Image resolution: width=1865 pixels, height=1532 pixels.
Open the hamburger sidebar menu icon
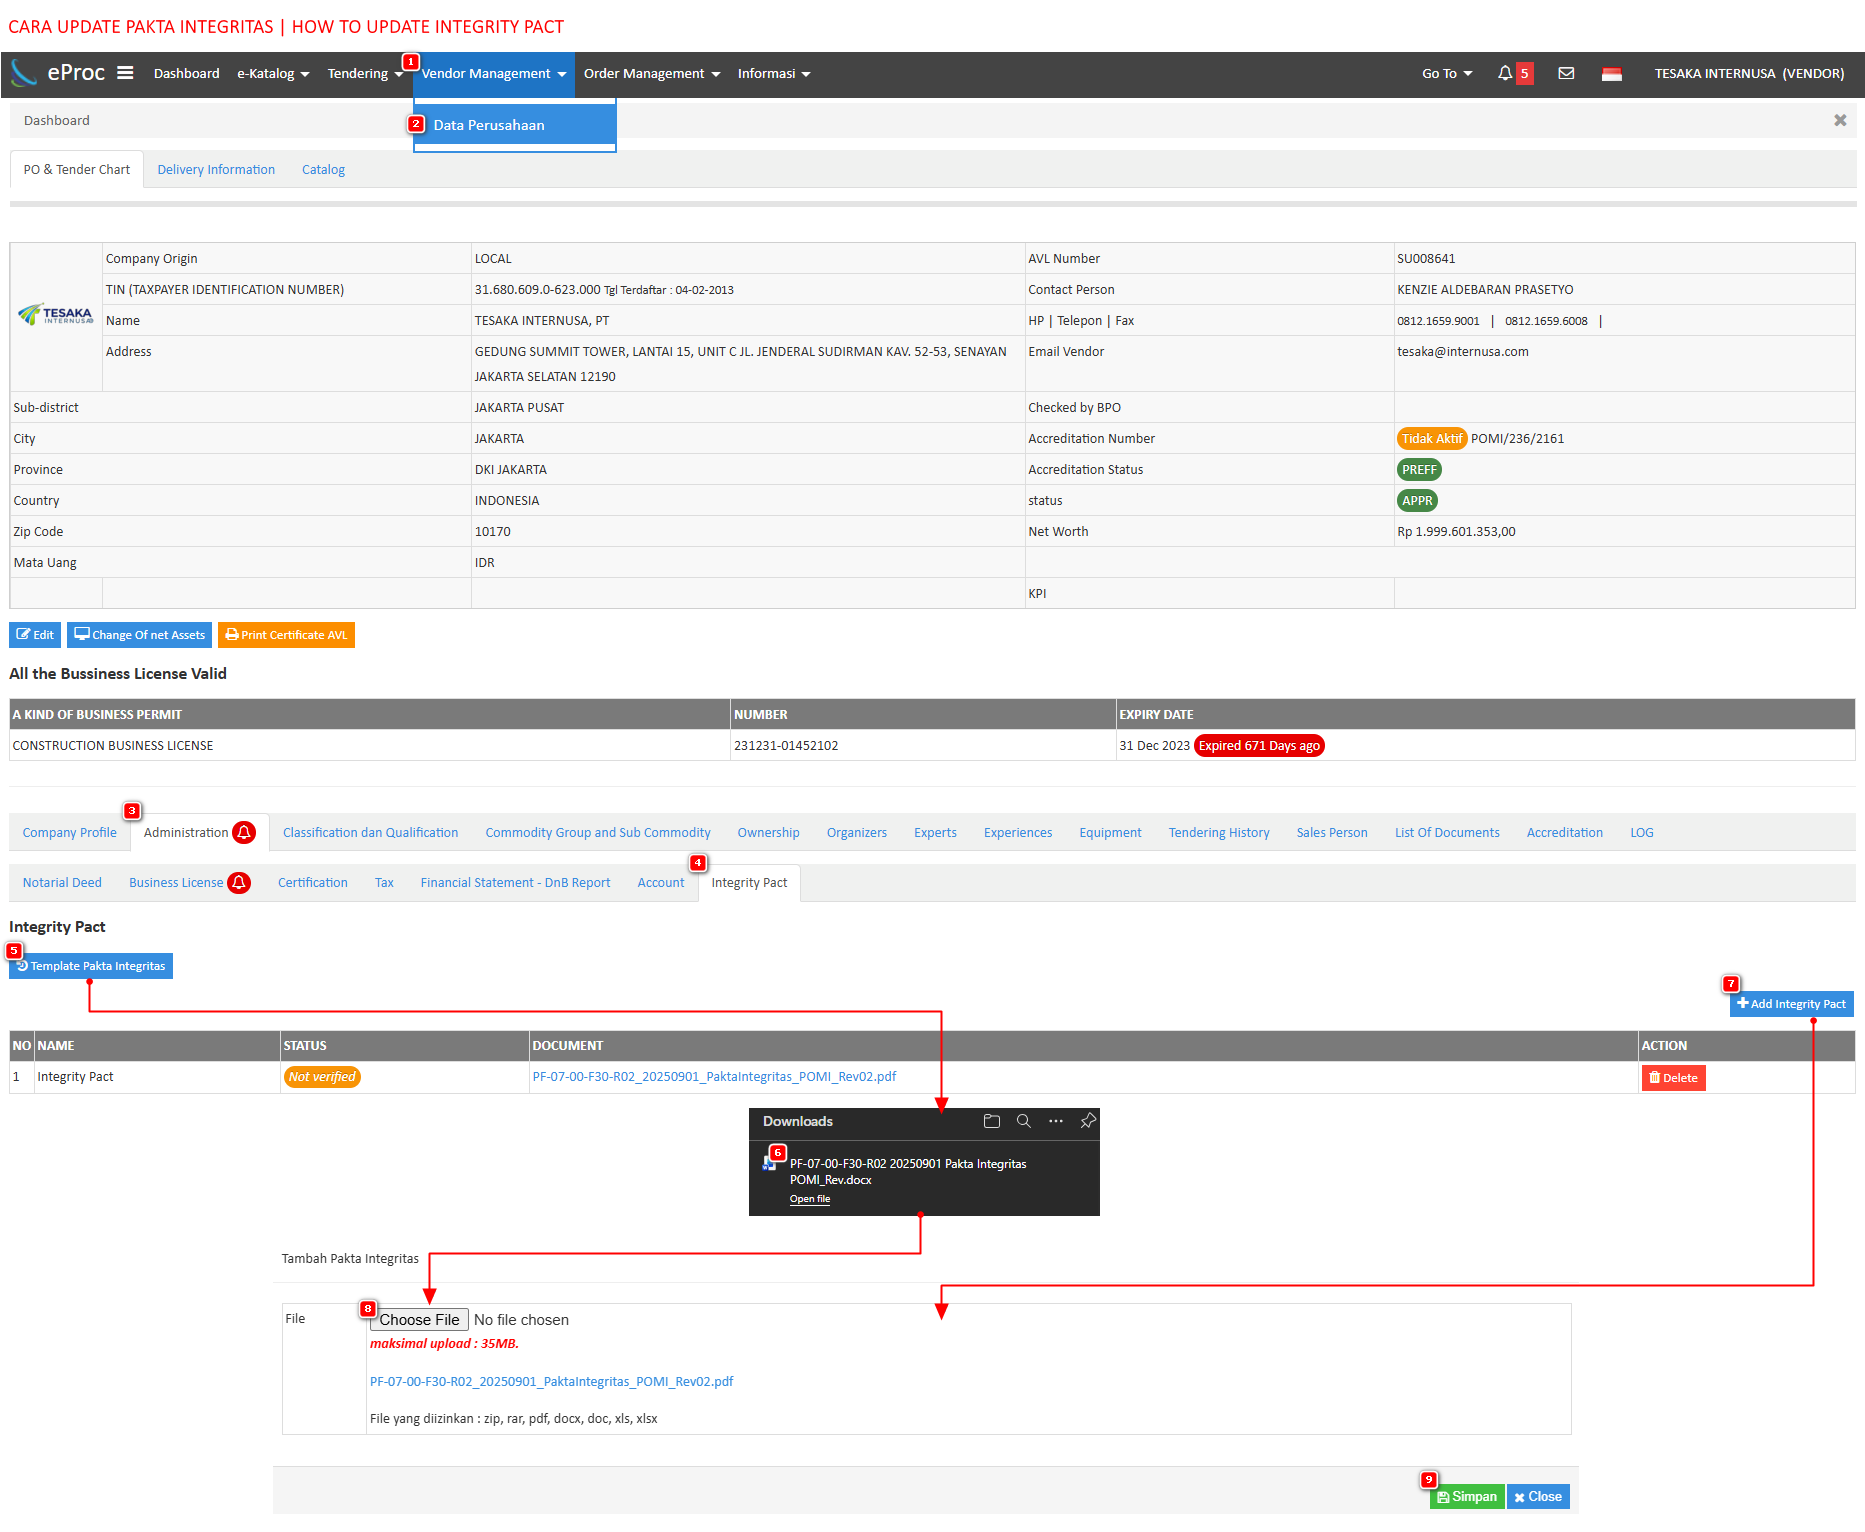125,73
